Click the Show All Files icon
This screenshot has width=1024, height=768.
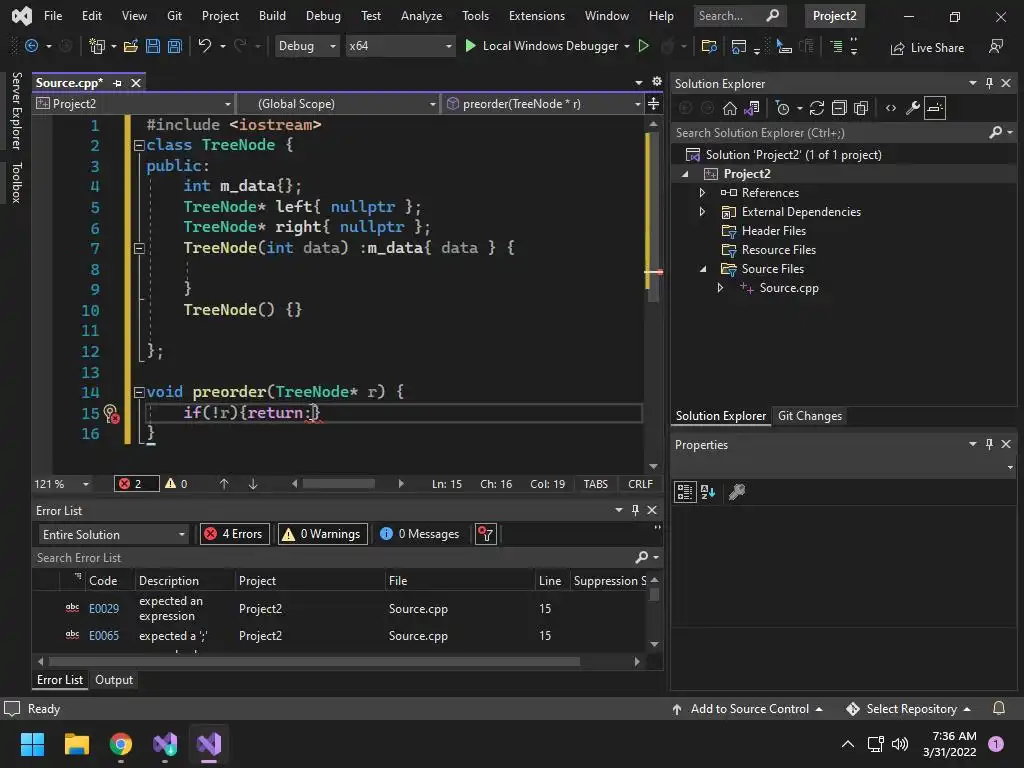861,108
